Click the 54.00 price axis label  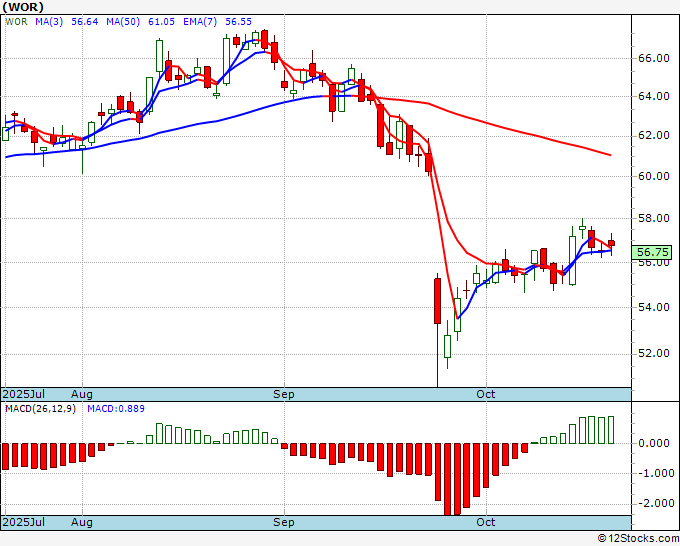[x=654, y=307]
